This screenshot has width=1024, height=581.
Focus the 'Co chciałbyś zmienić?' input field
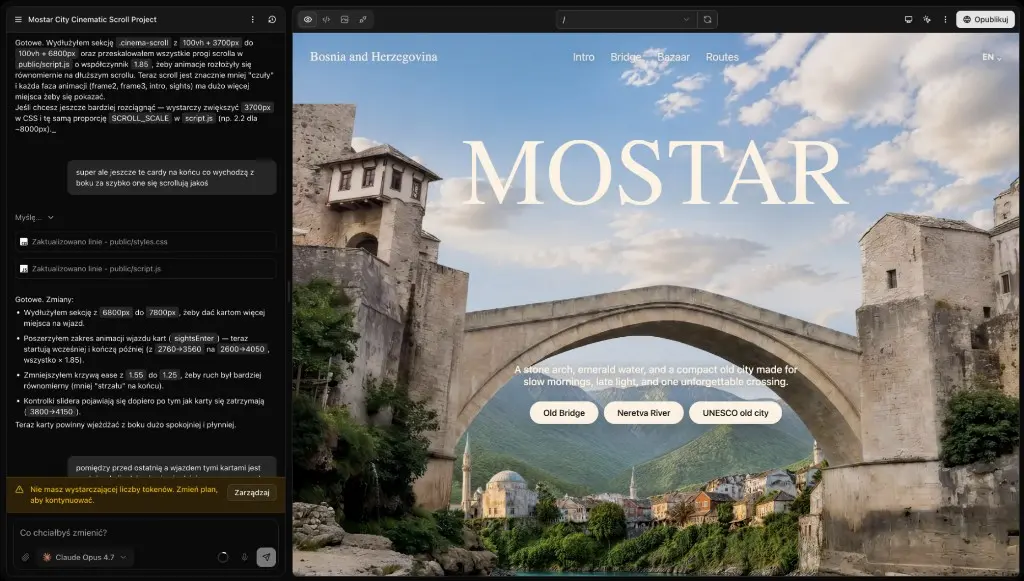(146, 533)
